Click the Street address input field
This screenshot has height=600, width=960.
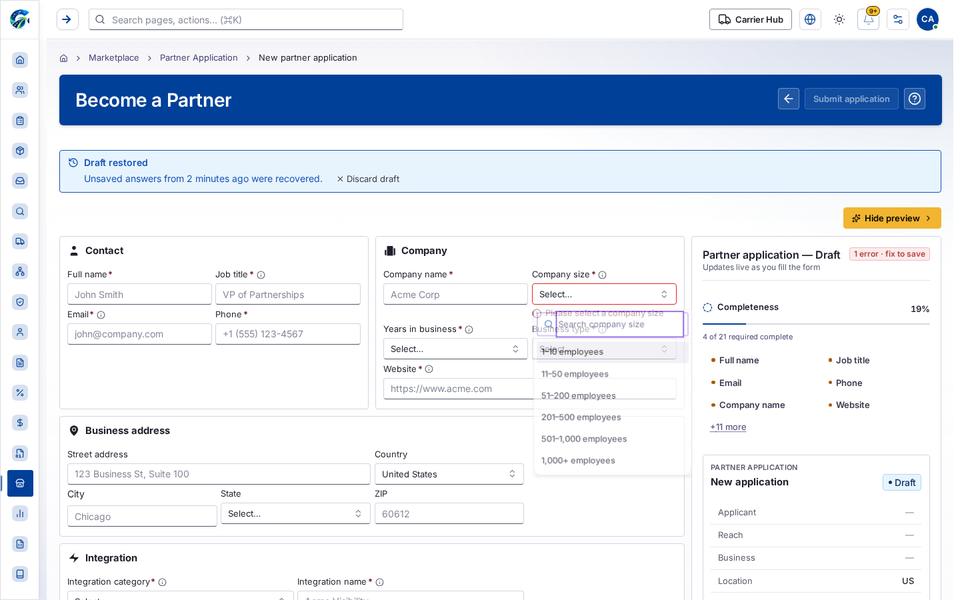[219, 474]
